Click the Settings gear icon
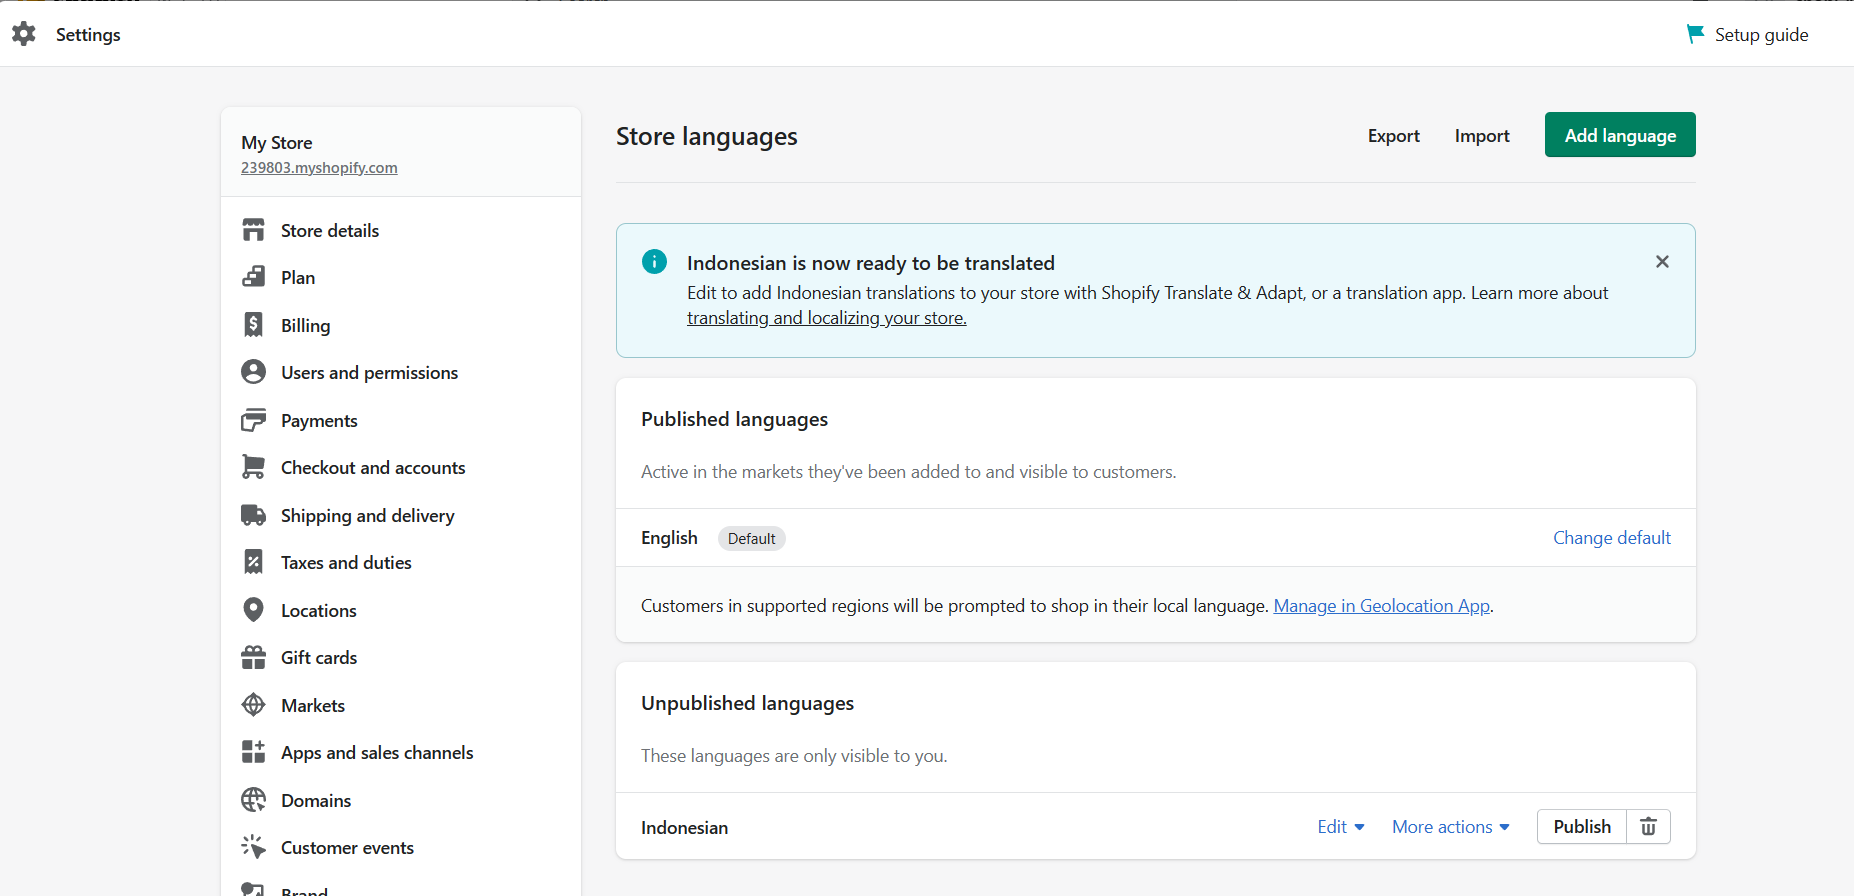The width and height of the screenshot is (1854, 896). tap(24, 34)
